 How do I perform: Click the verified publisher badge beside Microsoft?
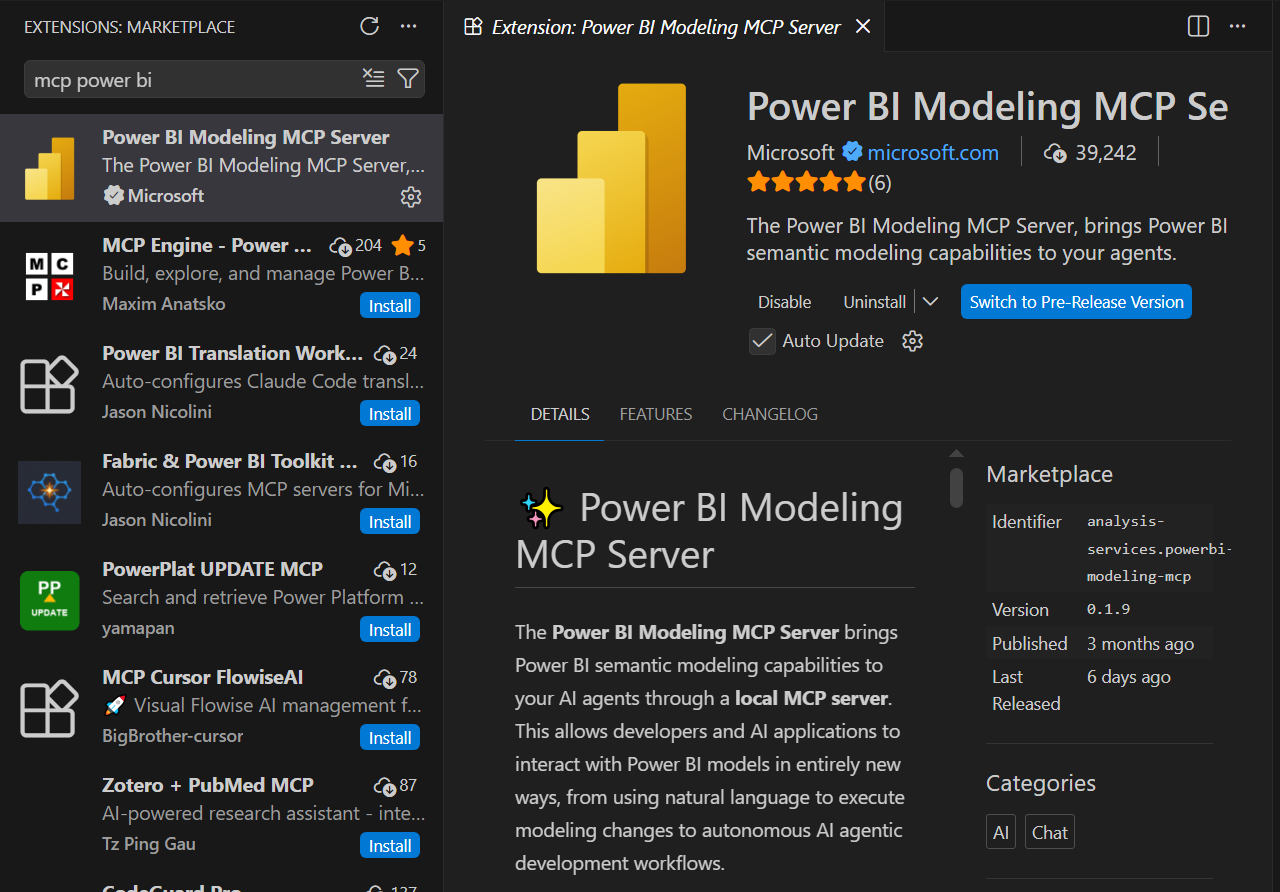tap(852, 152)
